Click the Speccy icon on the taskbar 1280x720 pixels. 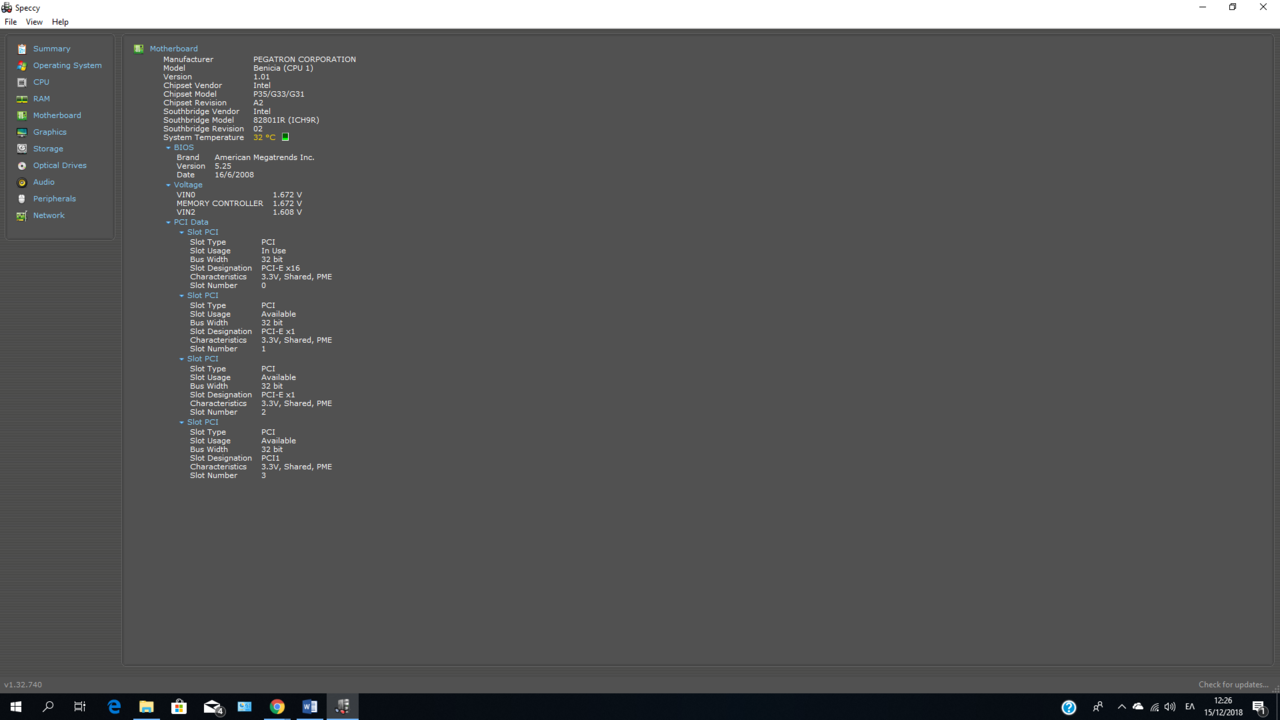click(343, 707)
